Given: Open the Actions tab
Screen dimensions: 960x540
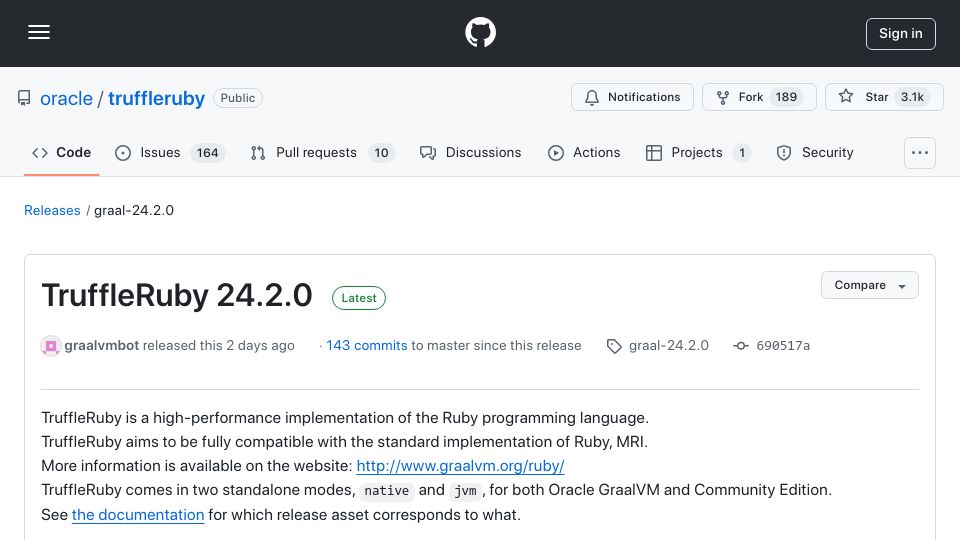Looking at the screenshot, I should pyautogui.click(x=584, y=152).
